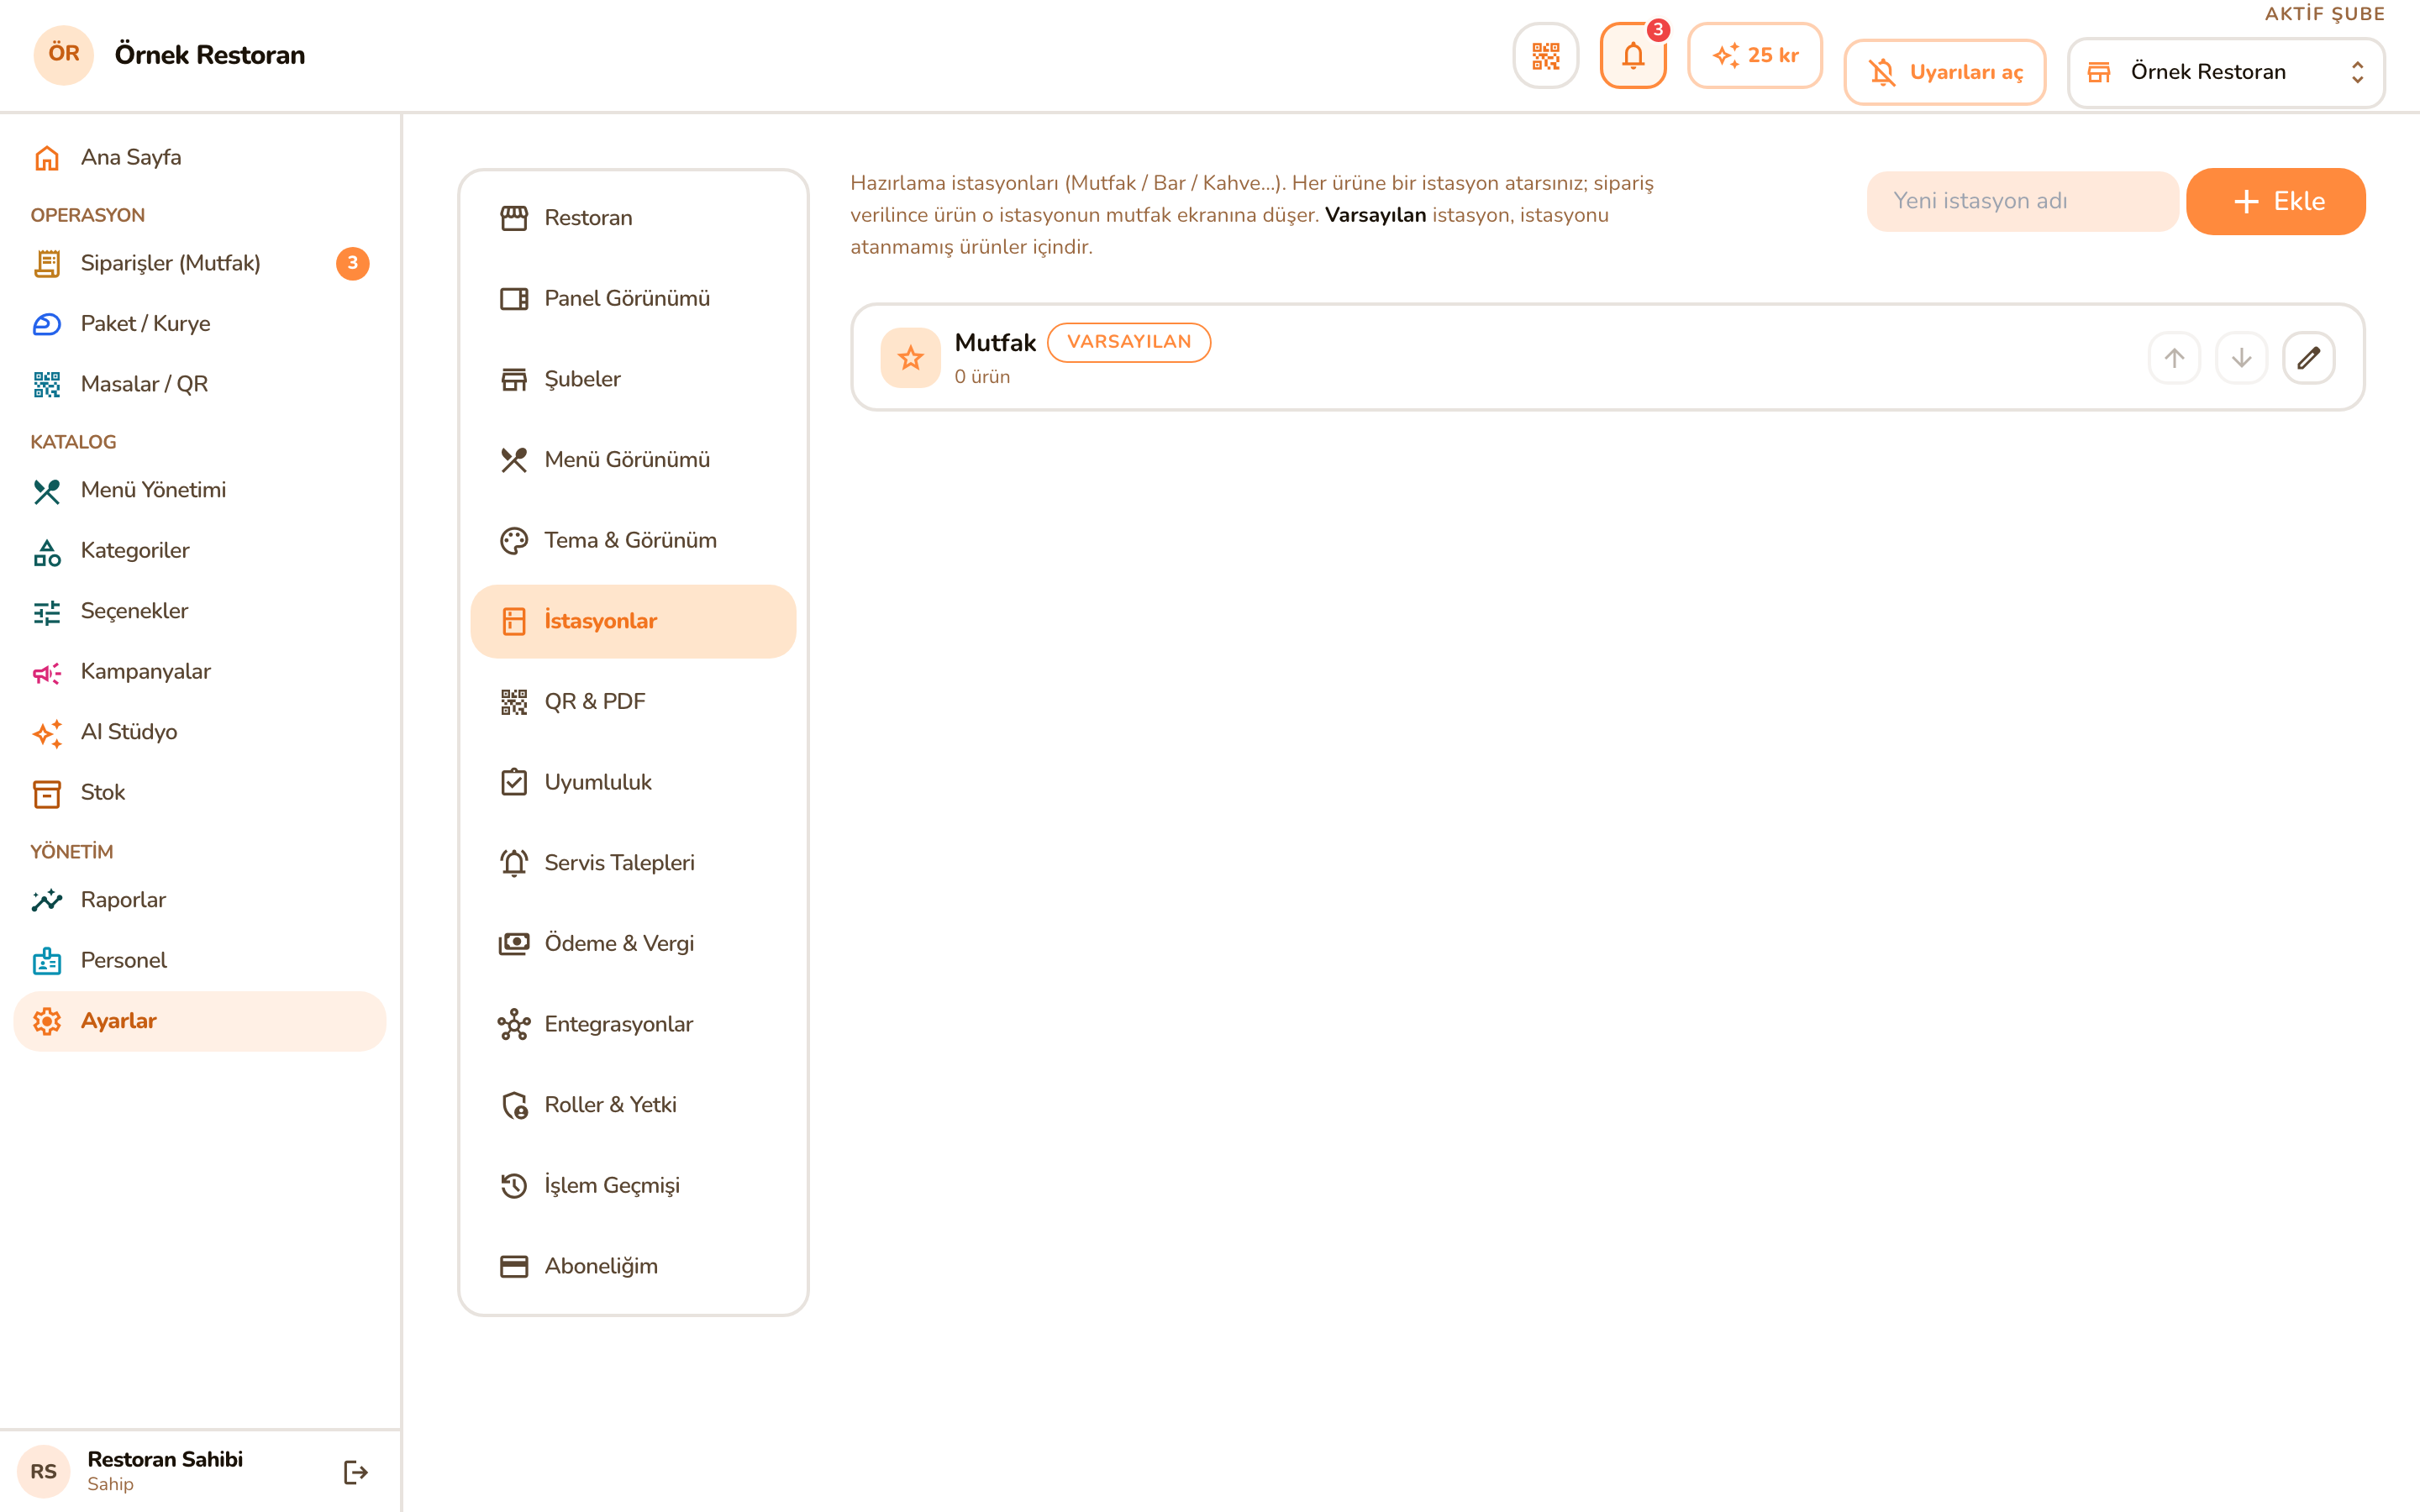Open notifications bell with 3 badge
The height and width of the screenshot is (1512, 2420).
point(1632,56)
